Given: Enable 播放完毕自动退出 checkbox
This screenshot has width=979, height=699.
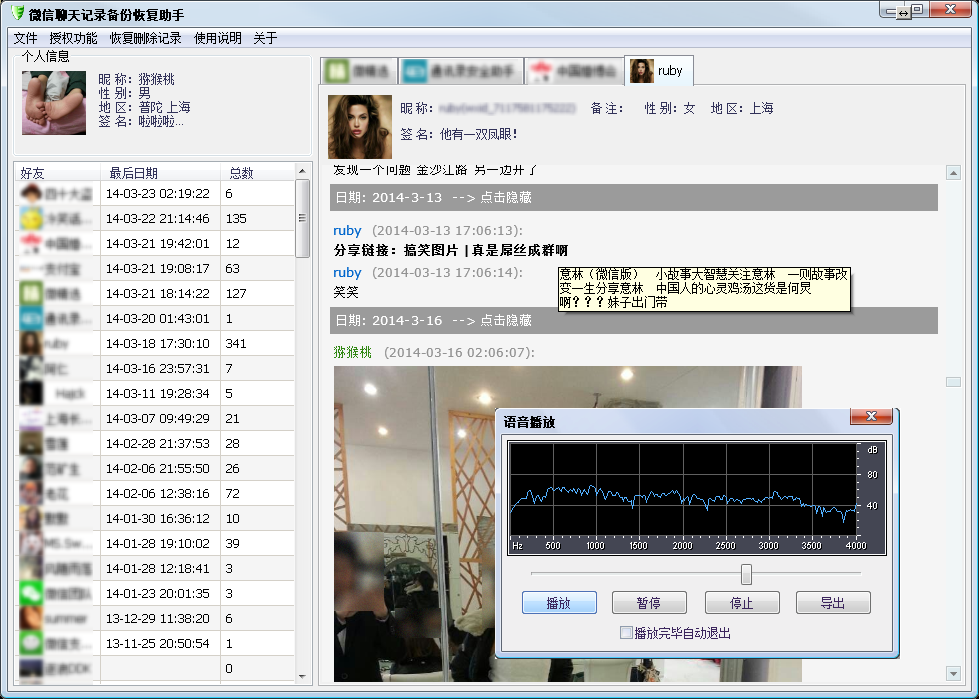Looking at the screenshot, I should pos(626,633).
